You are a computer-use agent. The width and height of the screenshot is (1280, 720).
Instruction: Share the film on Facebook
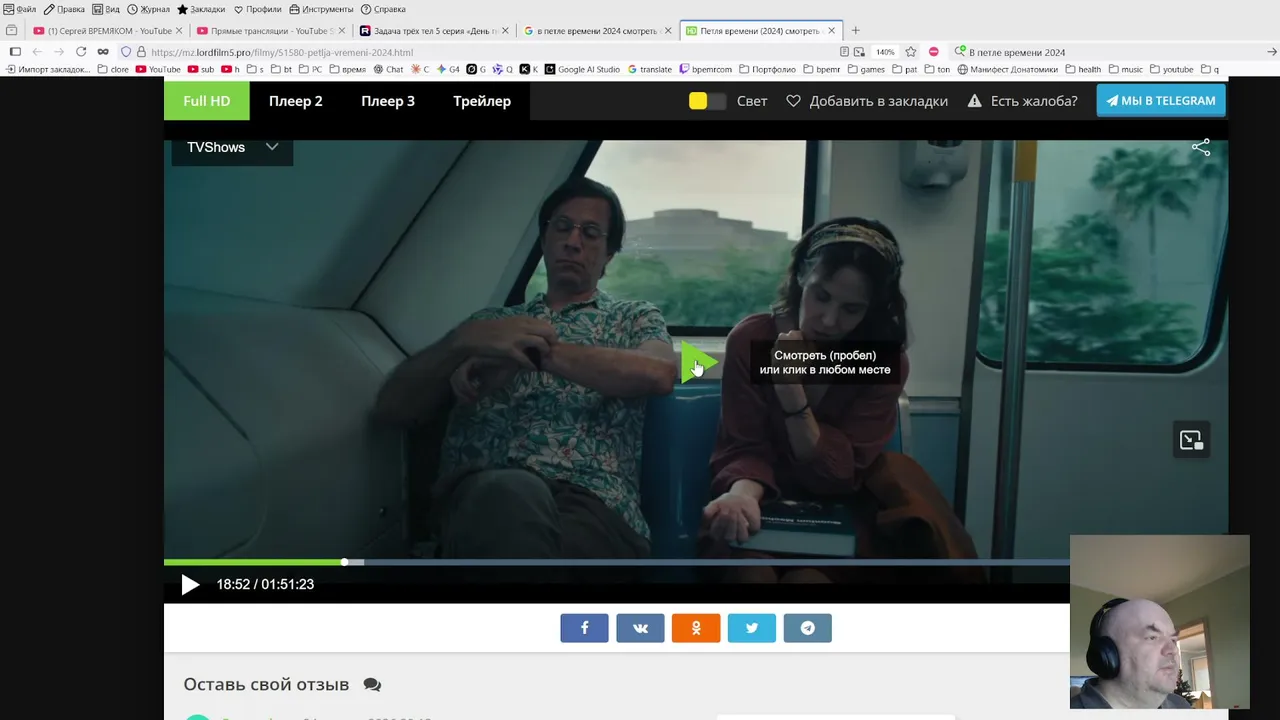click(585, 628)
